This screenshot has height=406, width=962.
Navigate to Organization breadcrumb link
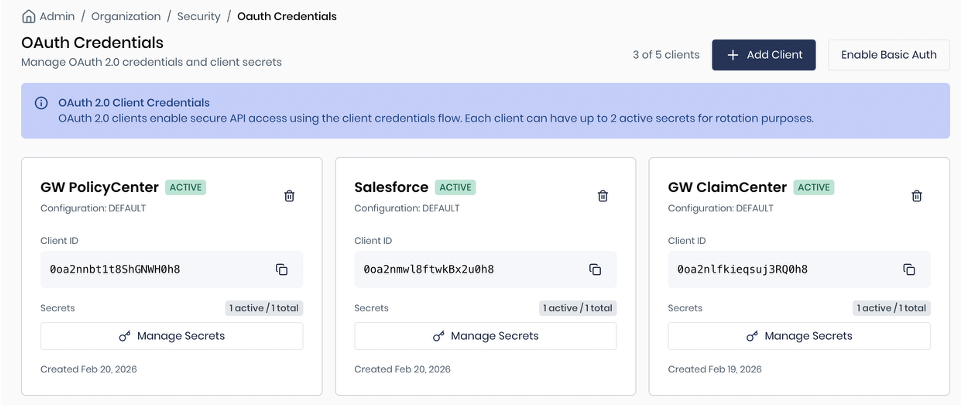tap(126, 16)
